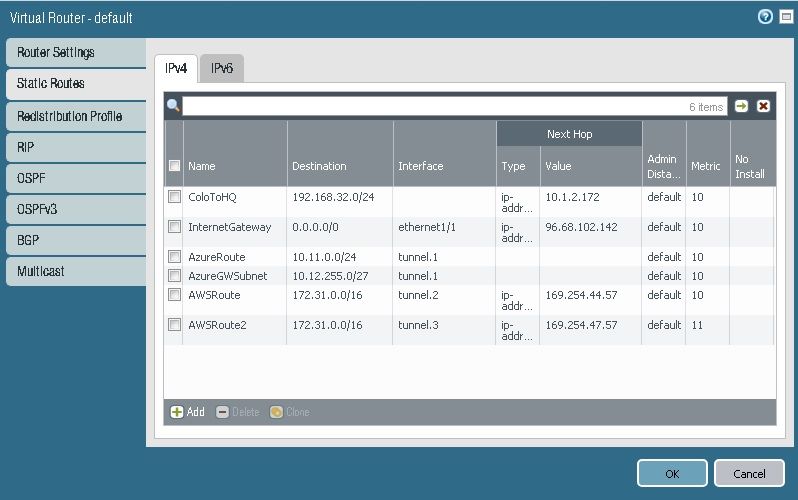Click the Delete minus icon
Screen dimensions: 798x500
point(222,412)
